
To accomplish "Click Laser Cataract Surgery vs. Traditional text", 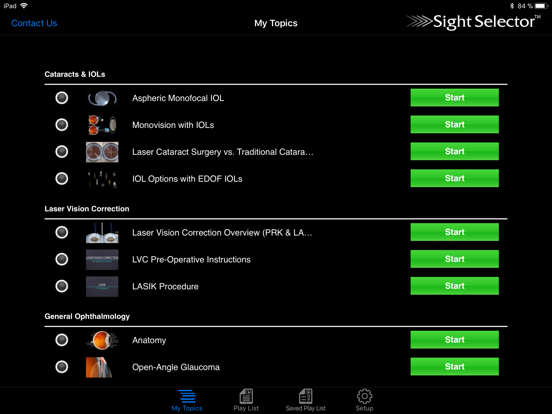I will pyautogui.click(x=223, y=152).
